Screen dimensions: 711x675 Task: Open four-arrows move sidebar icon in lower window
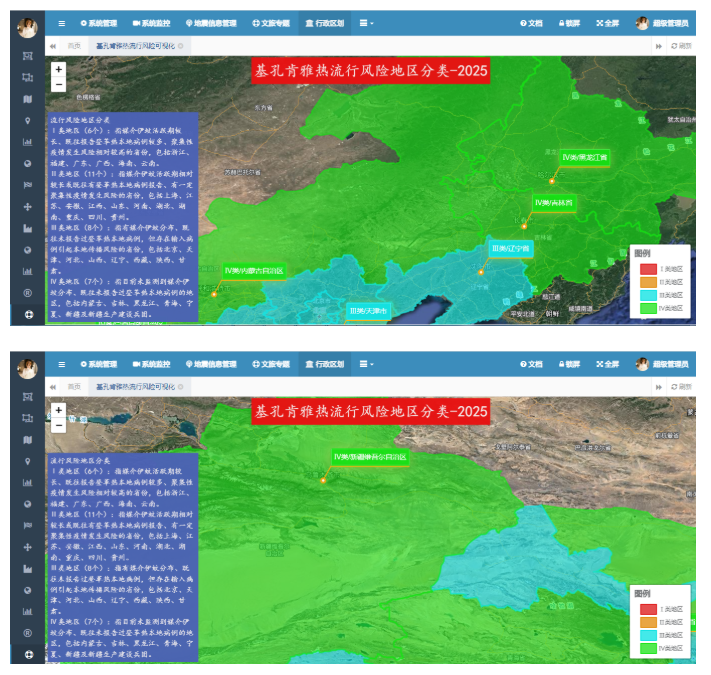point(28,547)
